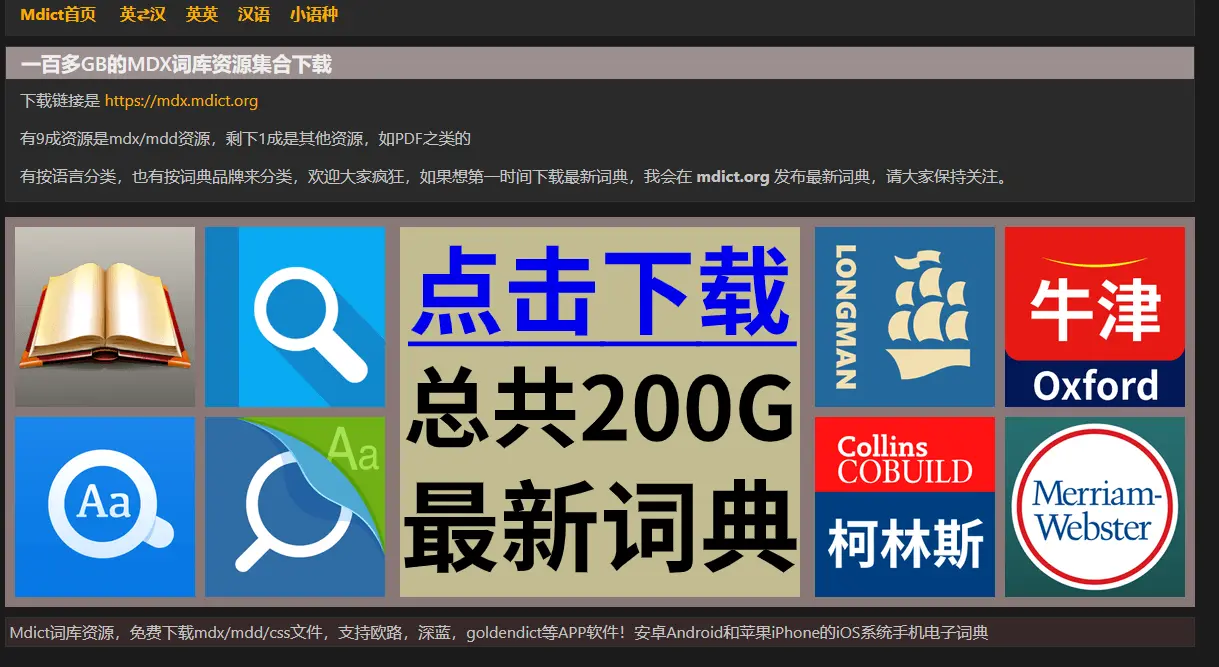Open the 小语种 navigation item
The image size is (1219, 667).
point(314,14)
